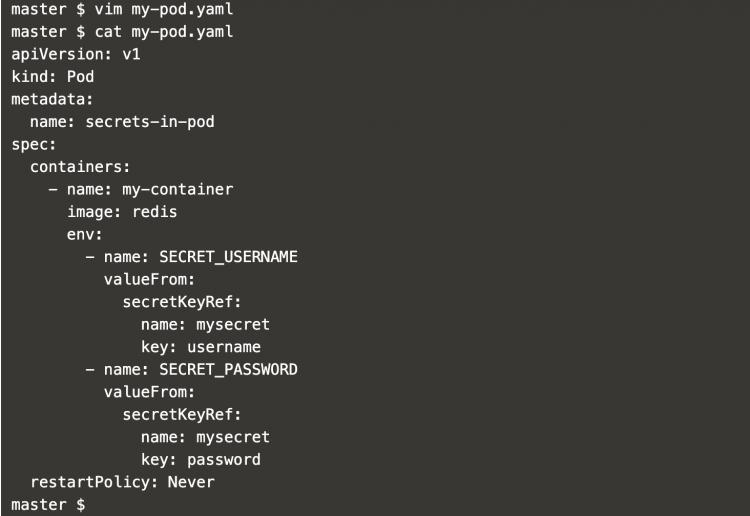750x516 pixels.
Task: Click the spec: key
Action: [x=30, y=143]
